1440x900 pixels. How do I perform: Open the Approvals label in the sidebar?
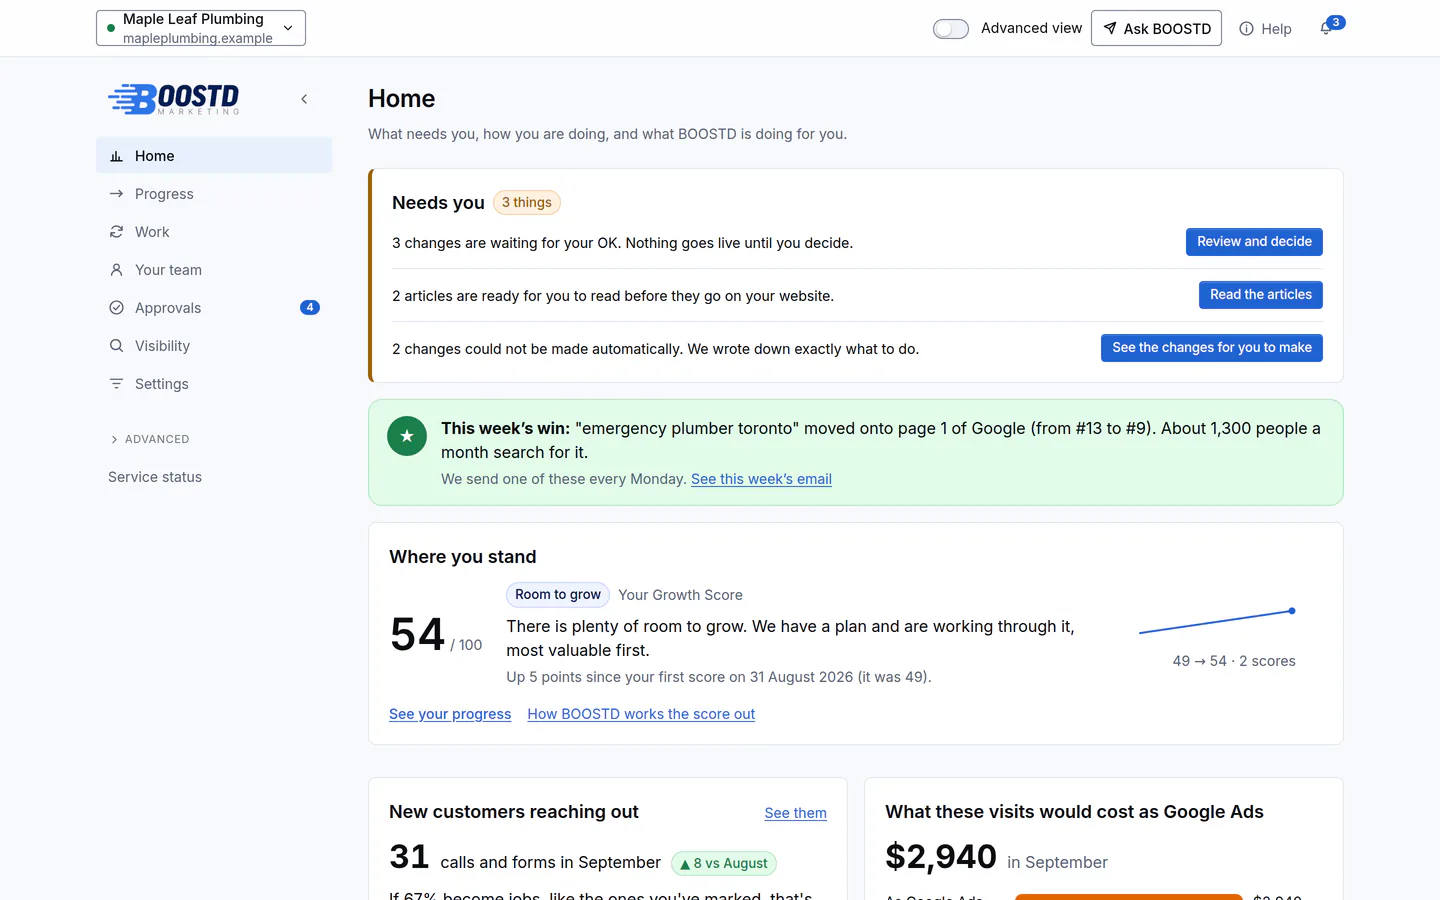168,308
